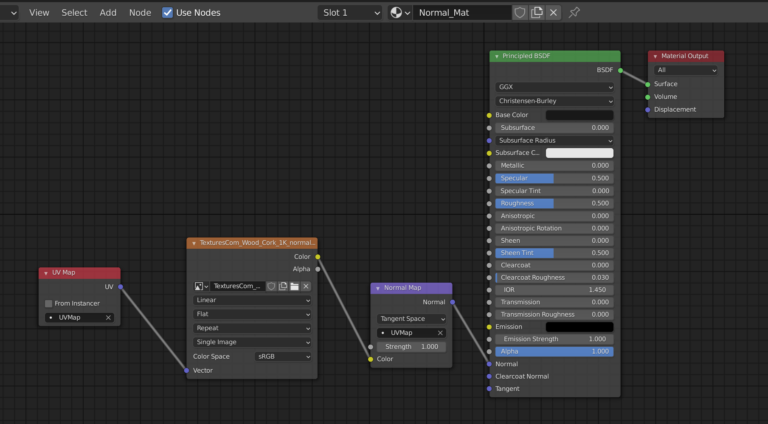Click the UV output socket

pyautogui.click(x=120, y=287)
